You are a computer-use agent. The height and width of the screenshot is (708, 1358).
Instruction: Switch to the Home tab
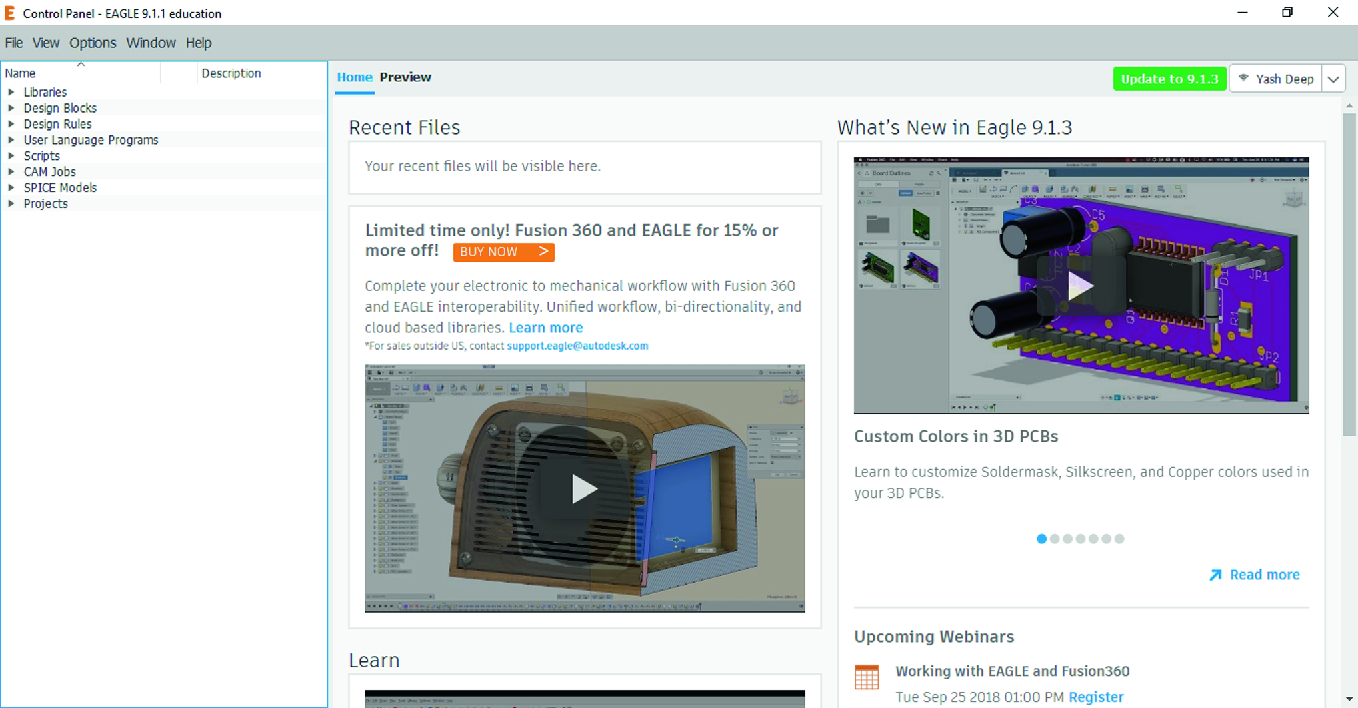354,77
